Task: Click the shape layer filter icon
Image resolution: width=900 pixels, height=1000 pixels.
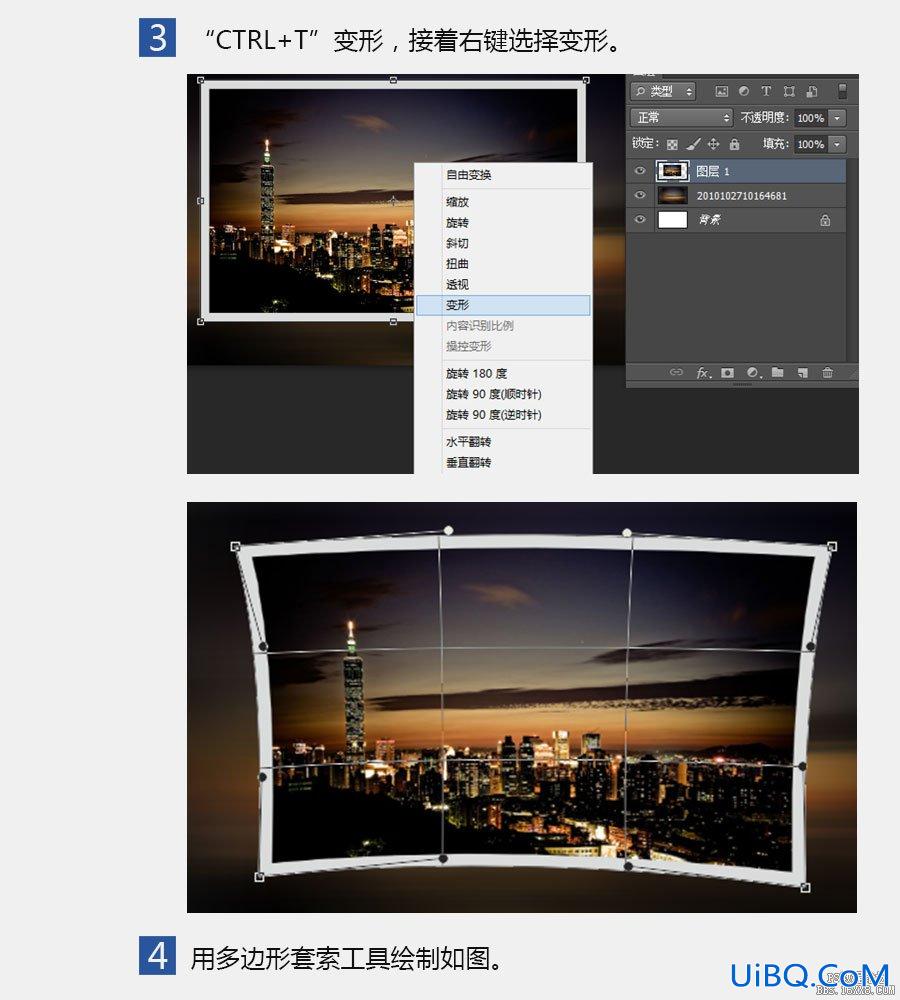Action: tap(789, 91)
